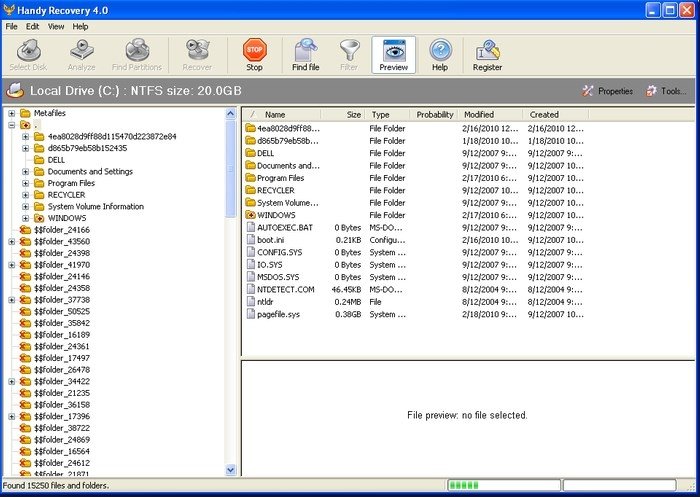
Task: Open the Help menu
Action: click(x=80, y=26)
